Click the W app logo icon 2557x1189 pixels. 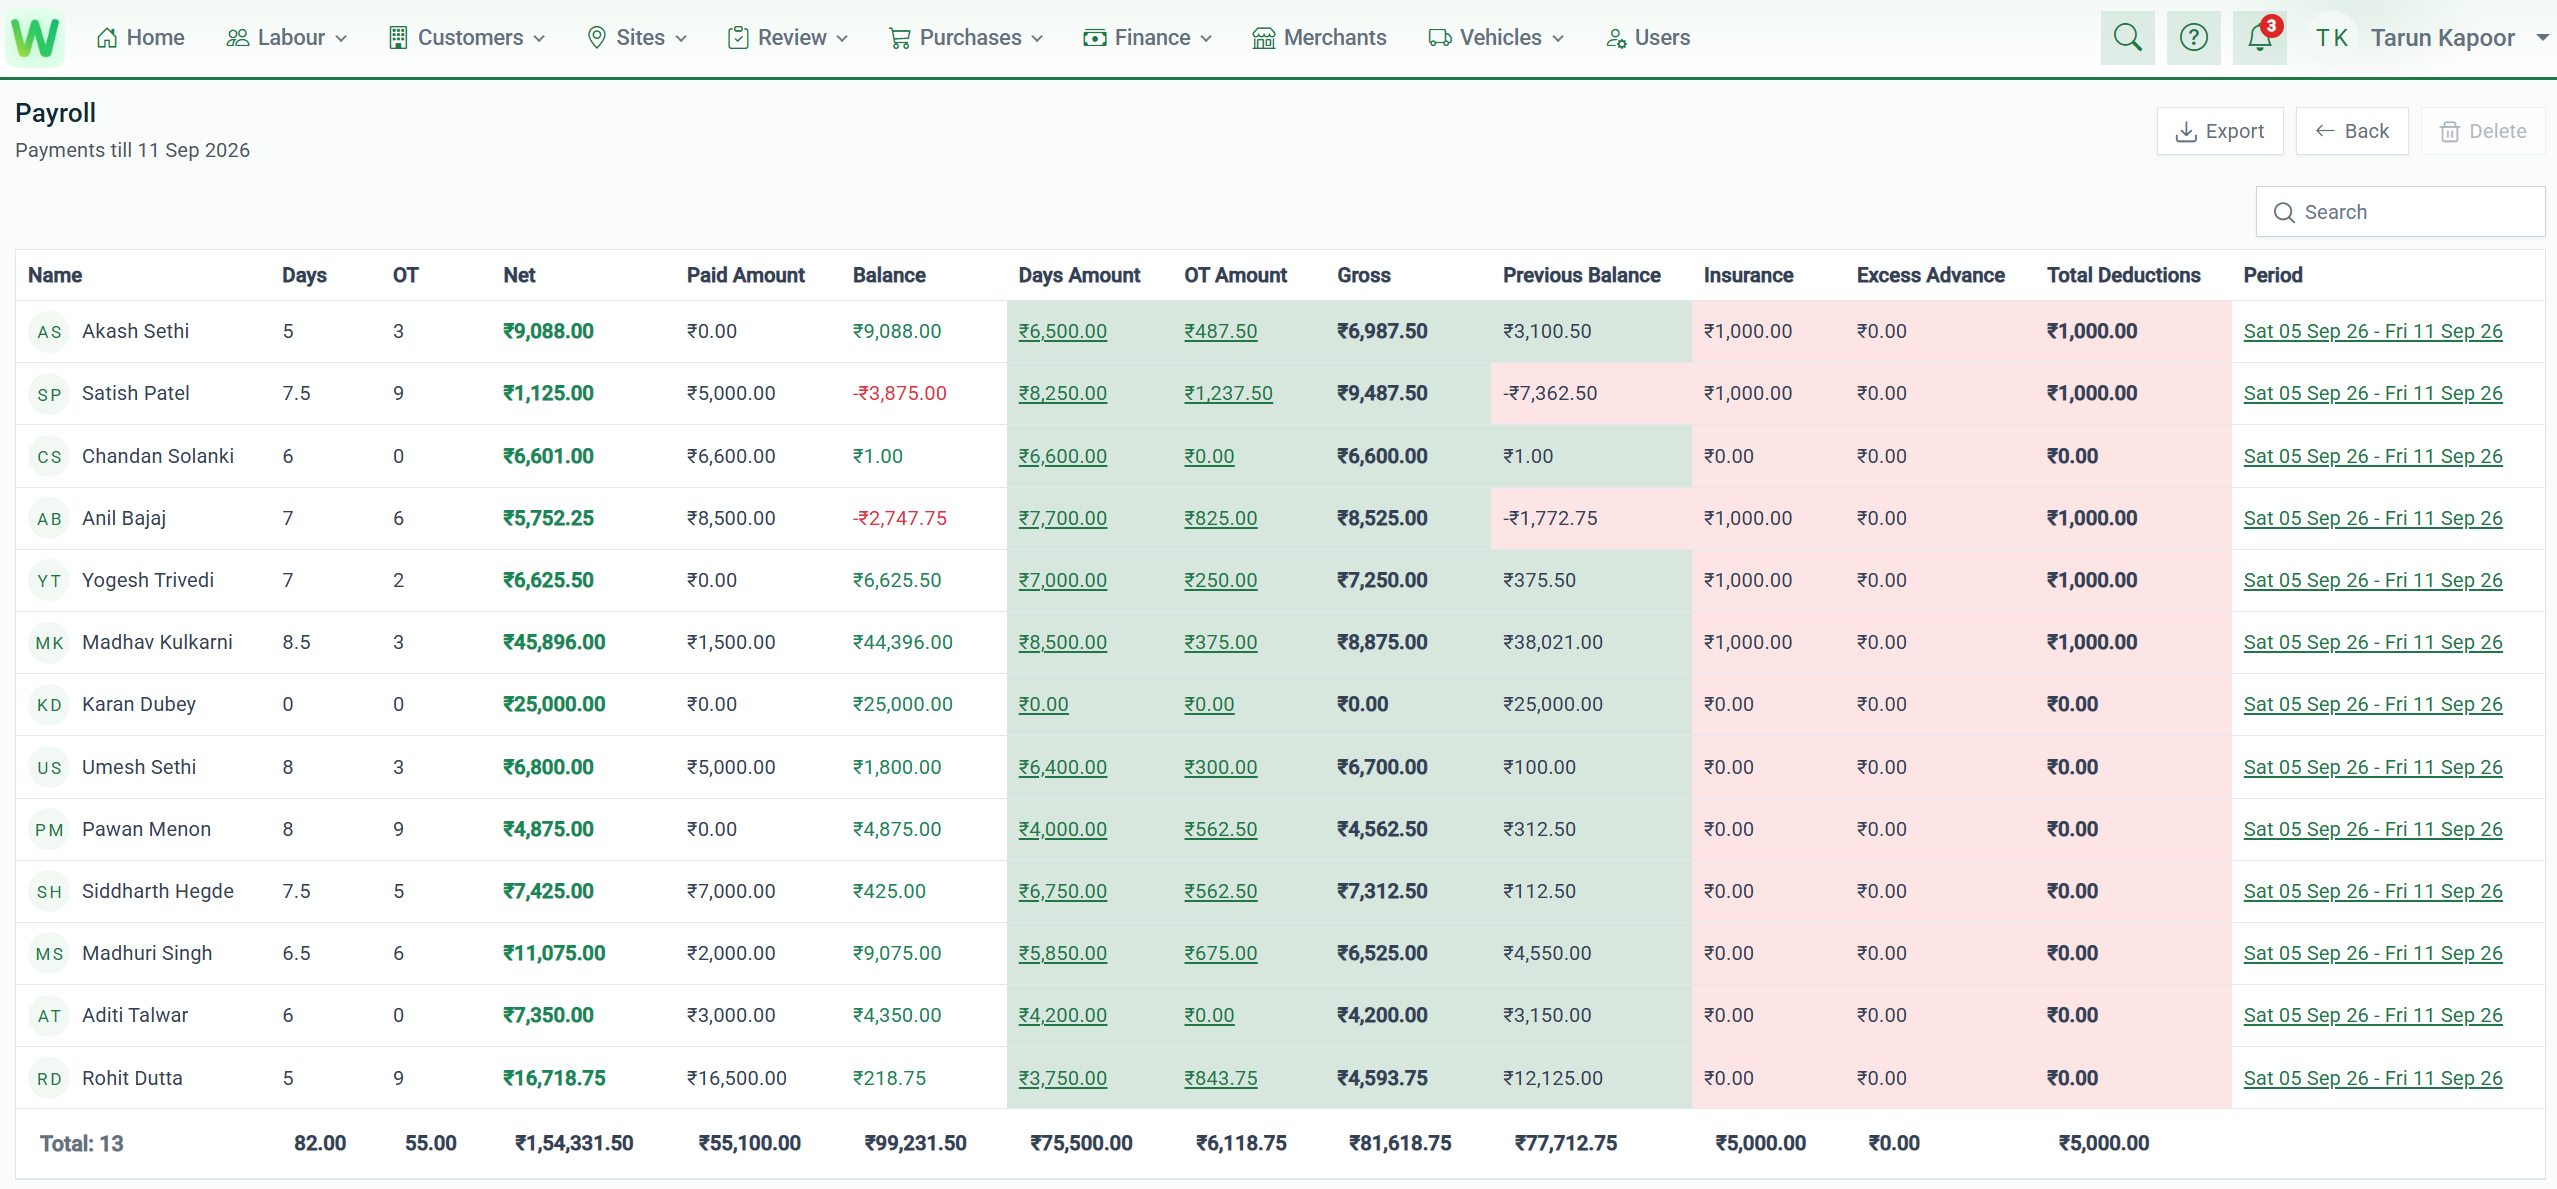(x=36, y=37)
